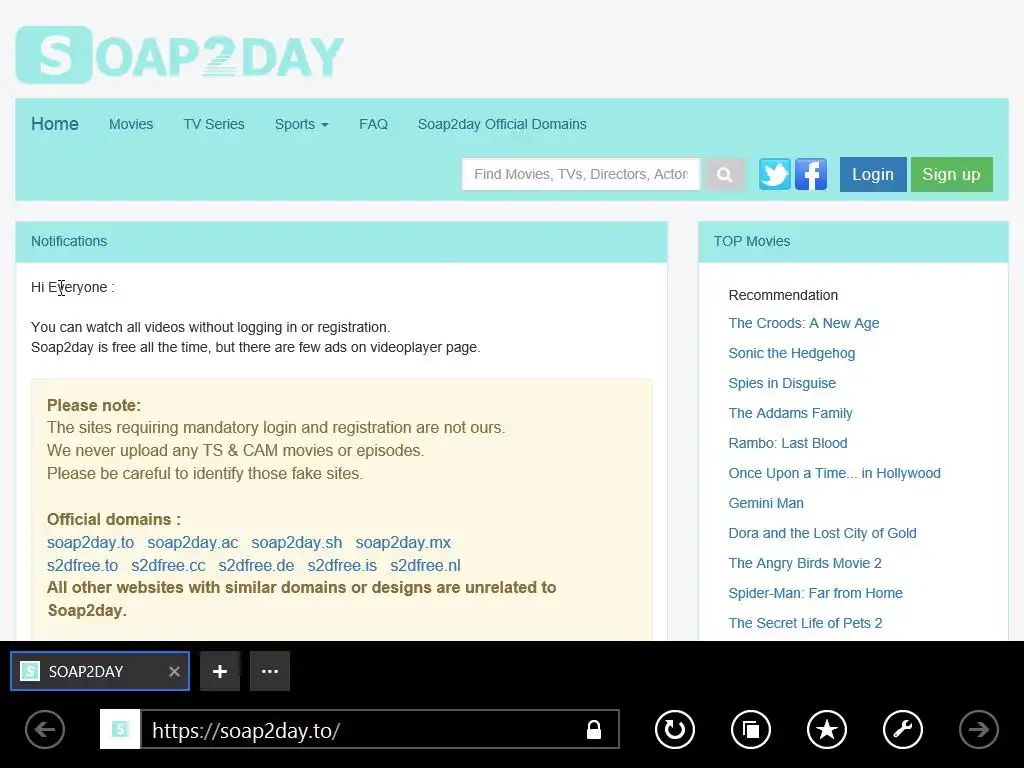The image size is (1024, 768).
Task: Click the browser forward arrow
Action: [978, 729]
